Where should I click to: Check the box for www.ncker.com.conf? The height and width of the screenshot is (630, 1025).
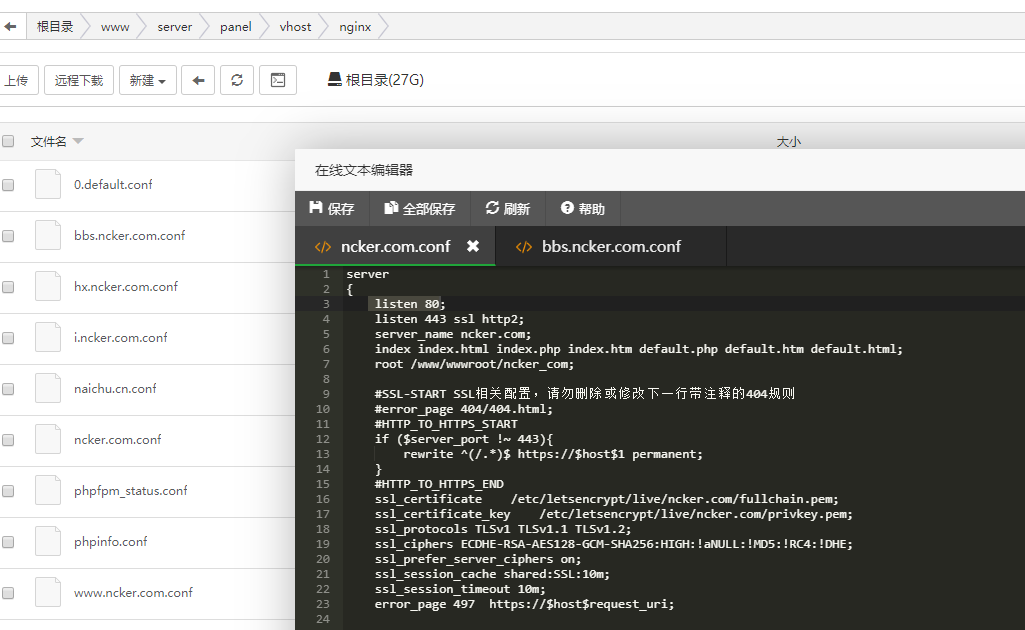(x=8, y=593)
